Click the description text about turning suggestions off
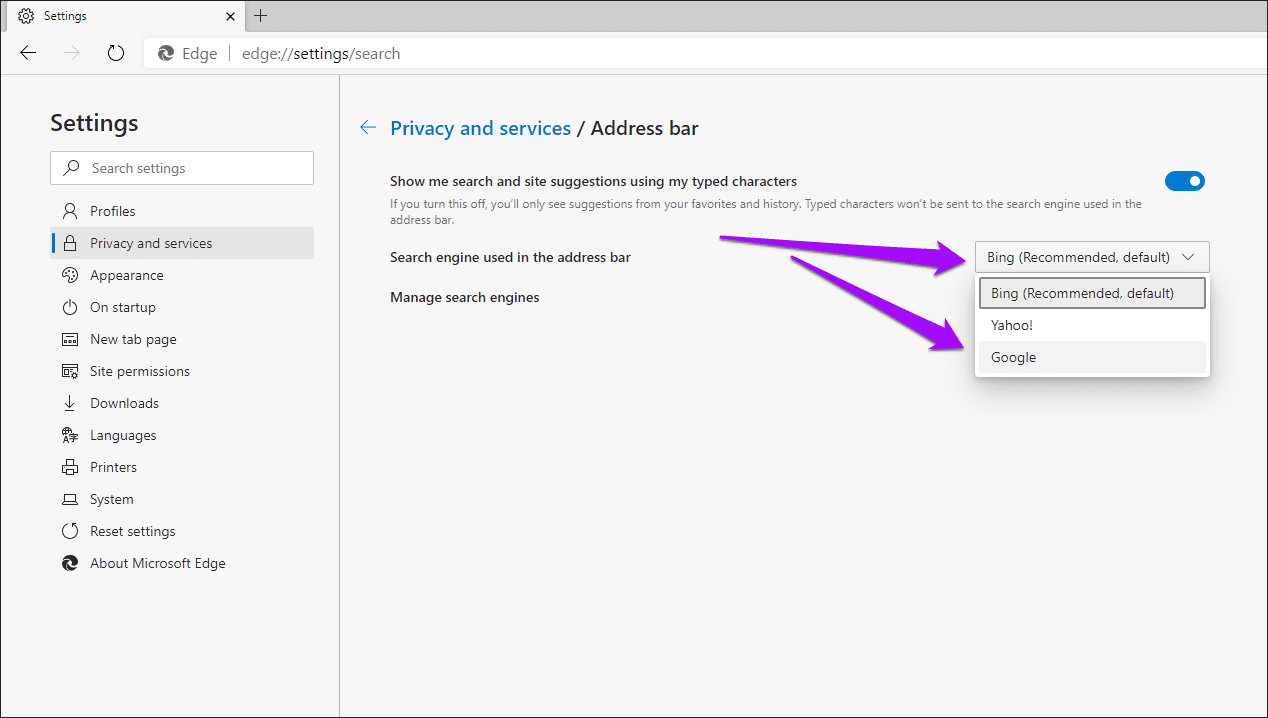Image resolution: width=1268 pixels, height=718 pixels. (766, 211)
